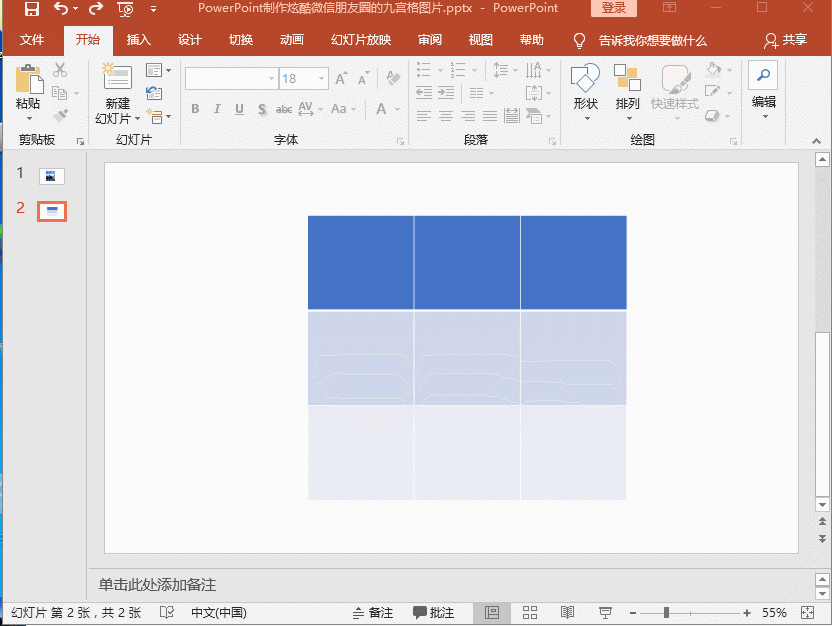832x626 pixels.
Task: Open 快速样式 quick styles
Action: click(x=675, y=90)
